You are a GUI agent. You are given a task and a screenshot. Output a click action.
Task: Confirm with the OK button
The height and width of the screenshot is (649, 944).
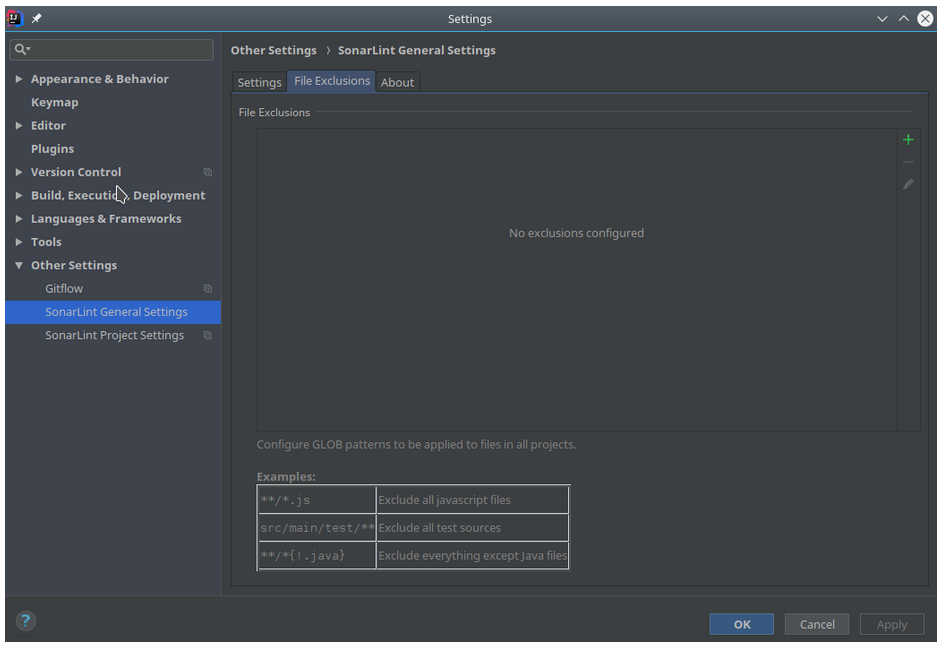(742, 624)
